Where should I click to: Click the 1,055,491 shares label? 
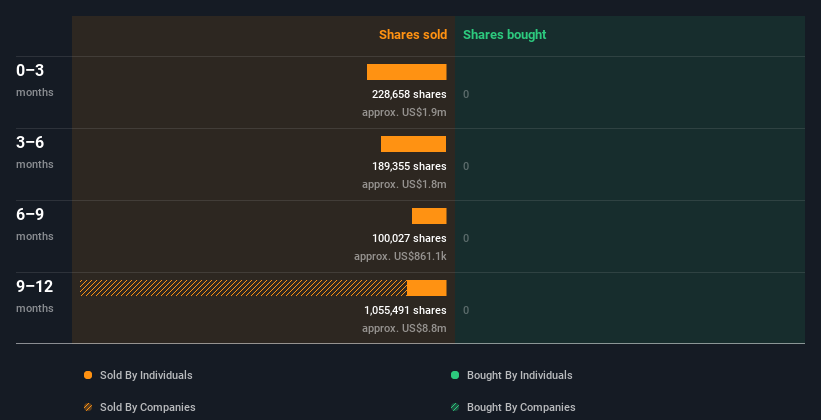coord(405,310)
